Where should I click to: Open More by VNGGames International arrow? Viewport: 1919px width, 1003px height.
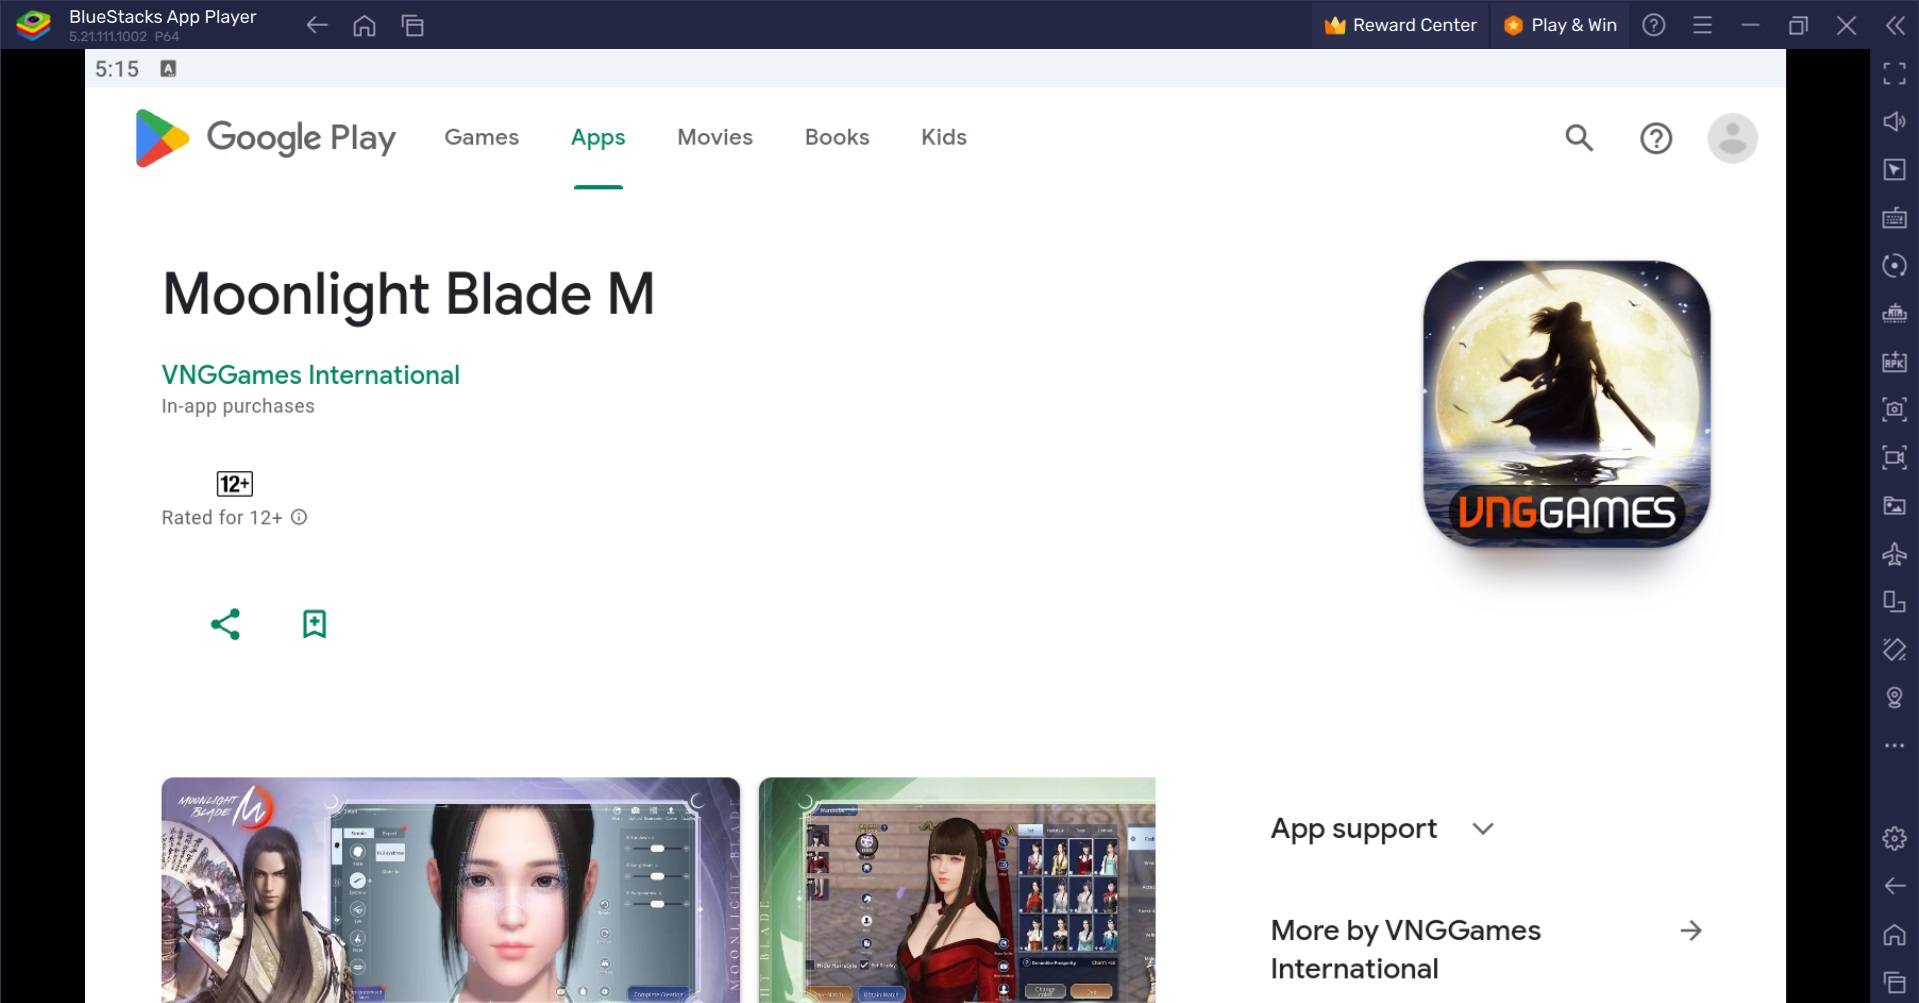[x=1691, y=931]
